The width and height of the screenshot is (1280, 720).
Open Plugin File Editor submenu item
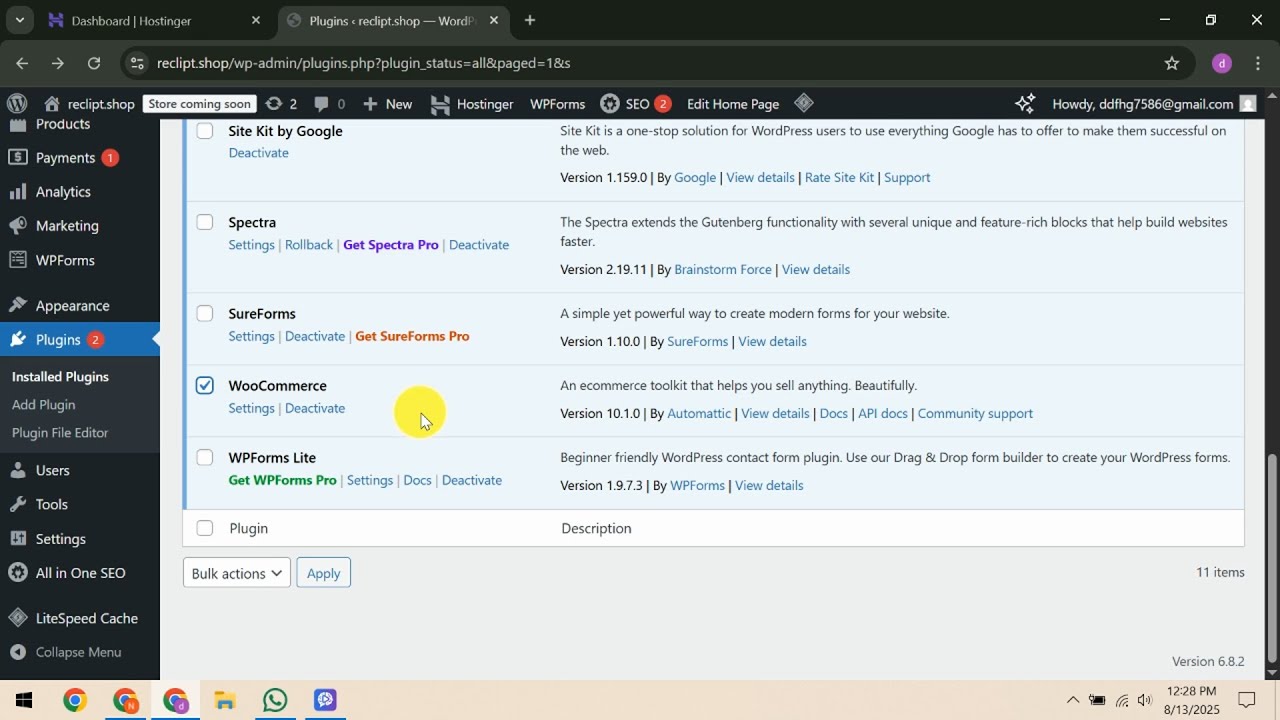60,432
